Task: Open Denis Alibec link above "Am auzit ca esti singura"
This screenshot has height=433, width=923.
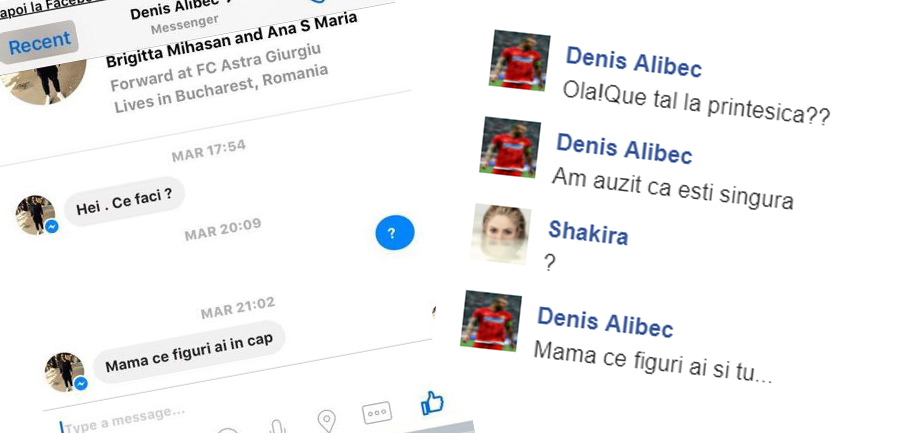Action: click(624, 148)
